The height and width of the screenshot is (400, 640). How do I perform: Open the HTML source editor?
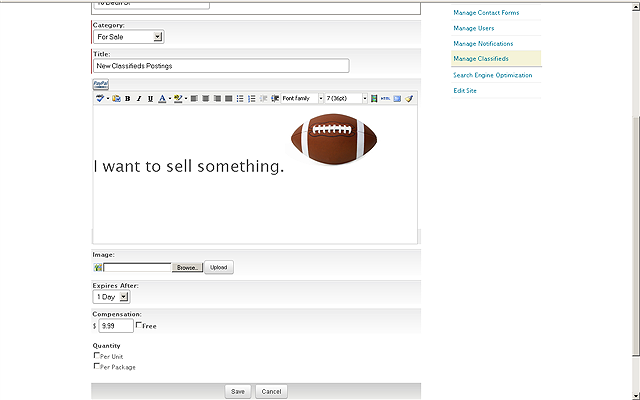pos(385,99)
